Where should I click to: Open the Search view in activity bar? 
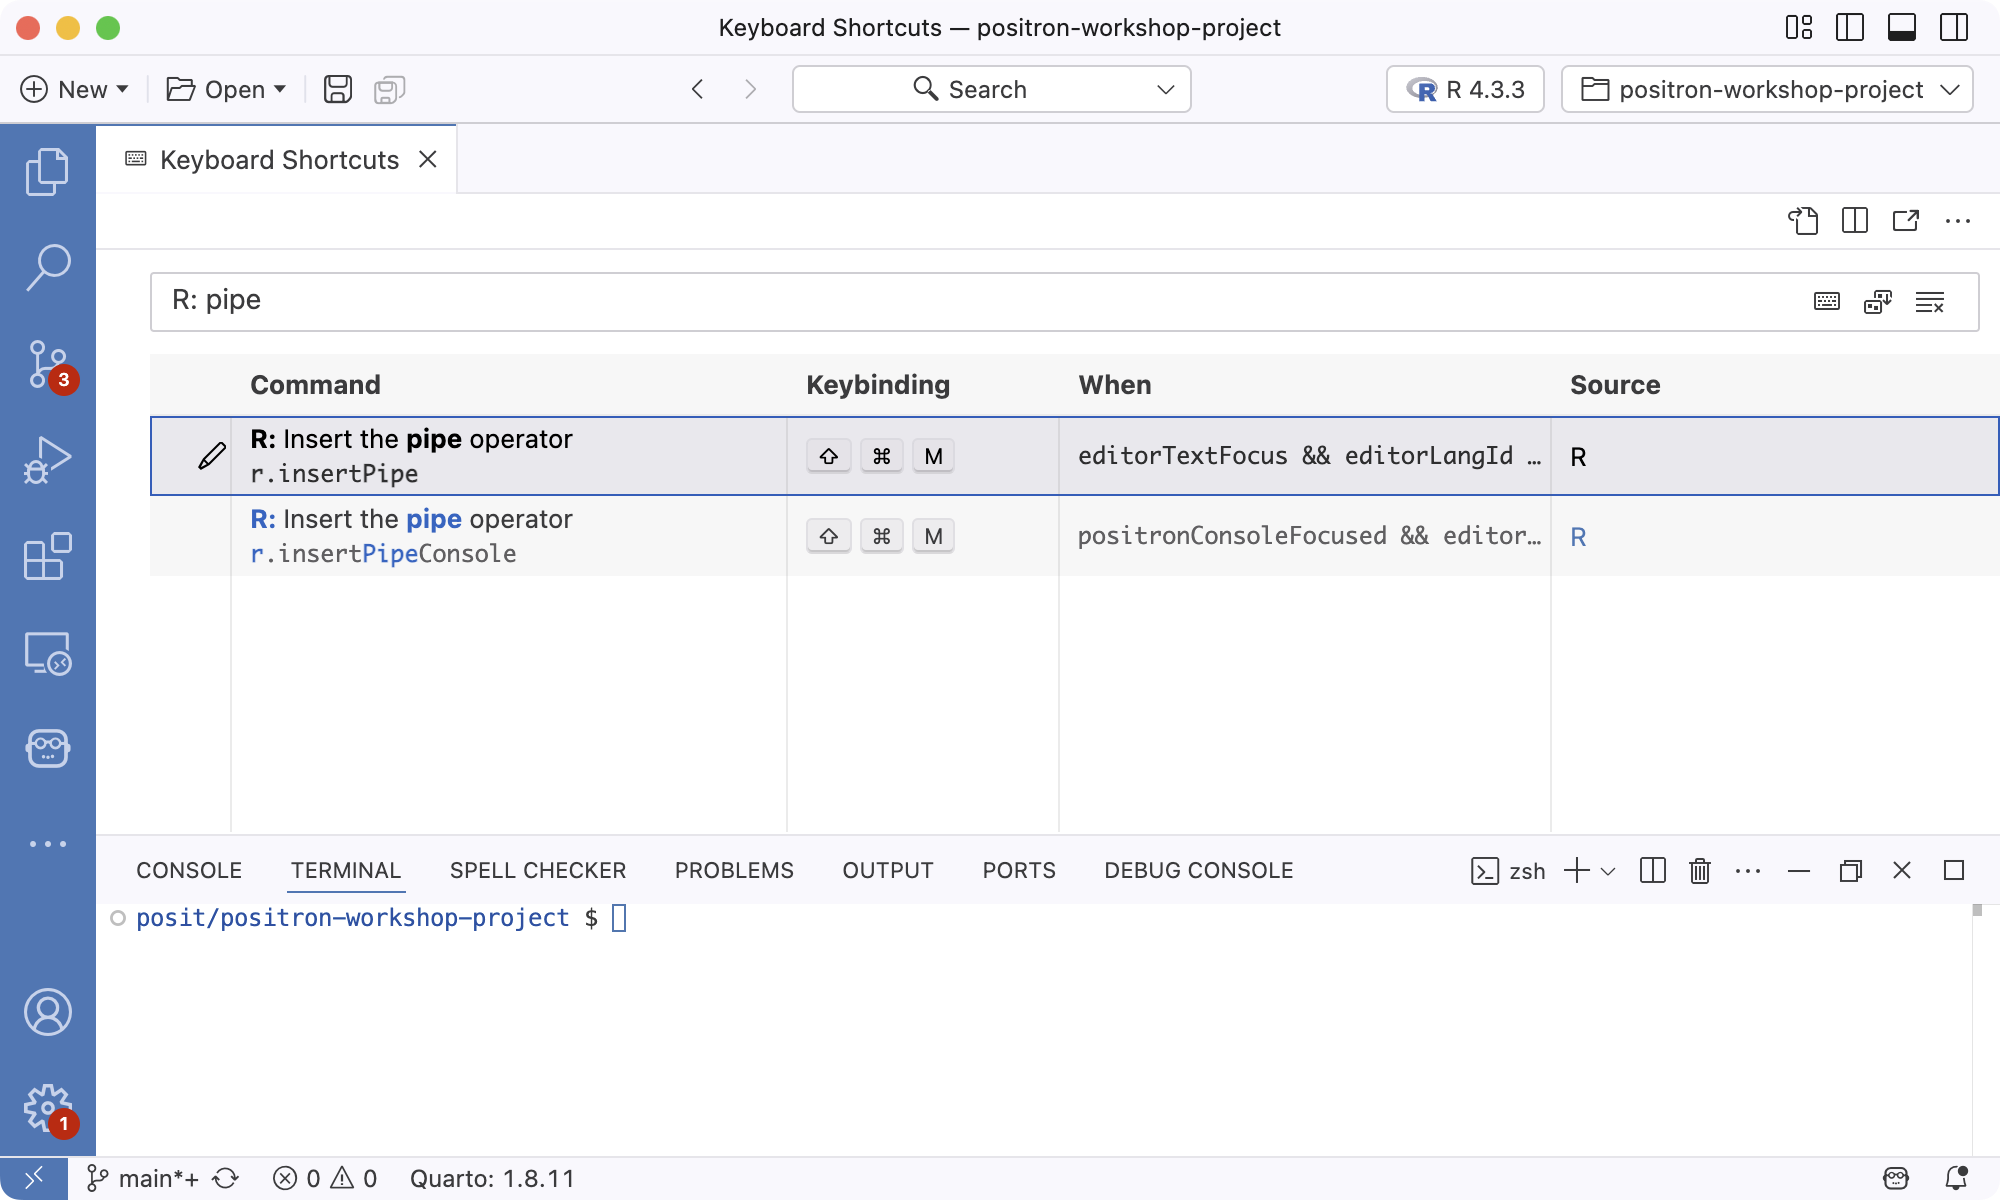(47, 267)
